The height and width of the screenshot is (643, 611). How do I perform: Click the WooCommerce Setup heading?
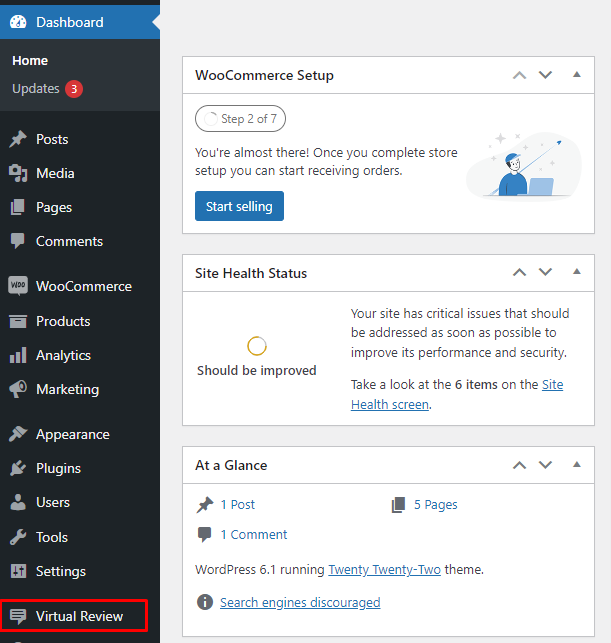(x=264, y=75)
